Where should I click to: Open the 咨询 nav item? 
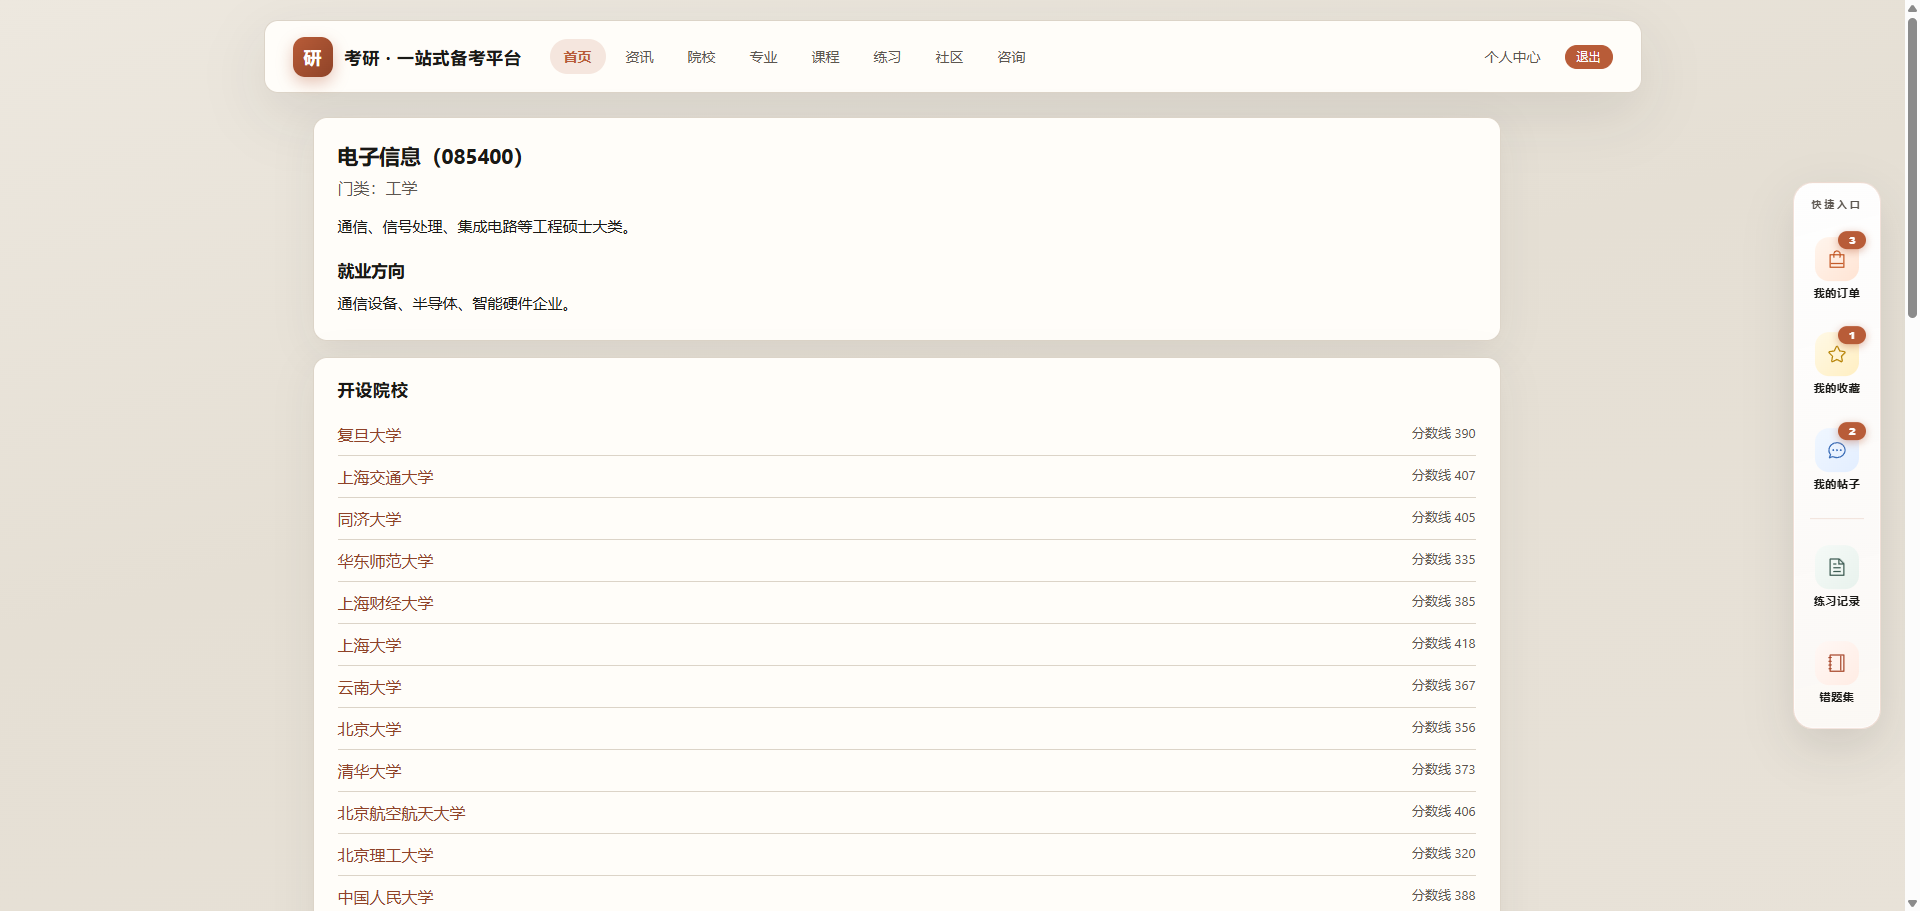click(1011, 57)
